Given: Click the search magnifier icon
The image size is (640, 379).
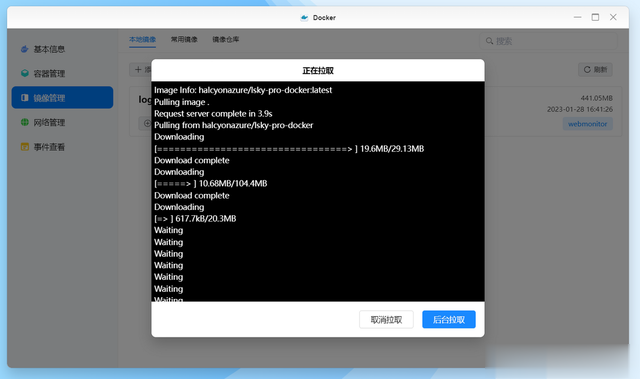Looking at the screenshot, I should (489, 41).
